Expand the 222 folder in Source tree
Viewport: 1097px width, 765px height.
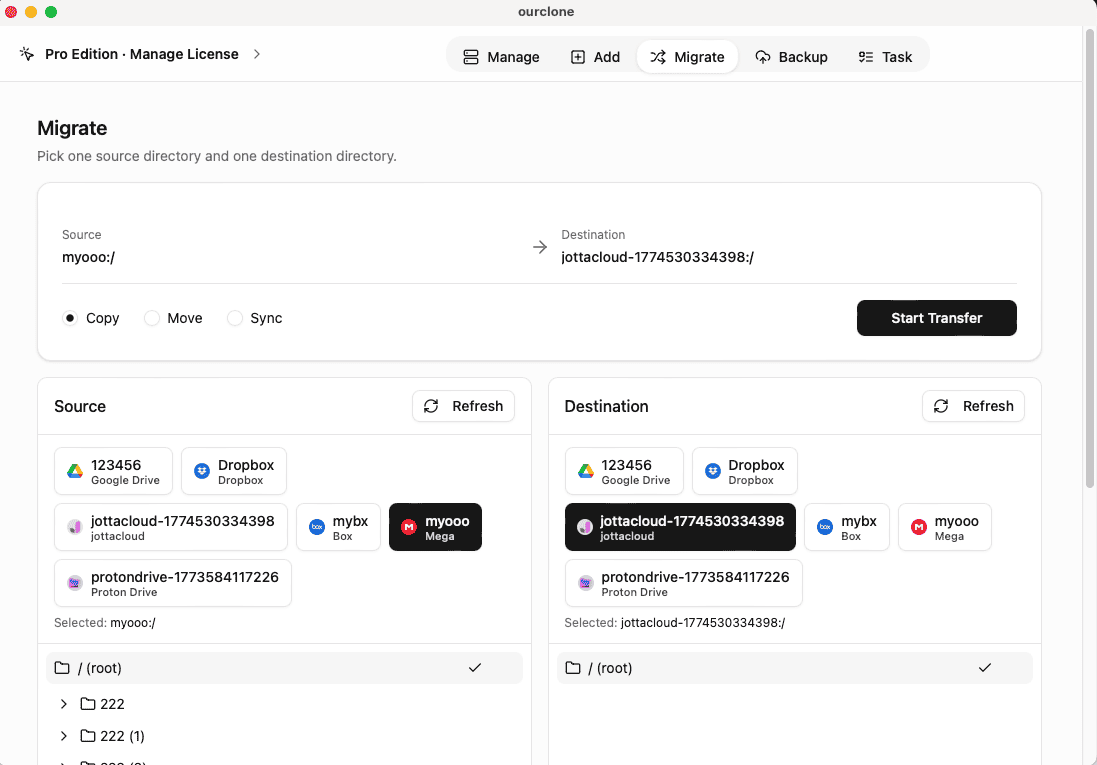64,704
